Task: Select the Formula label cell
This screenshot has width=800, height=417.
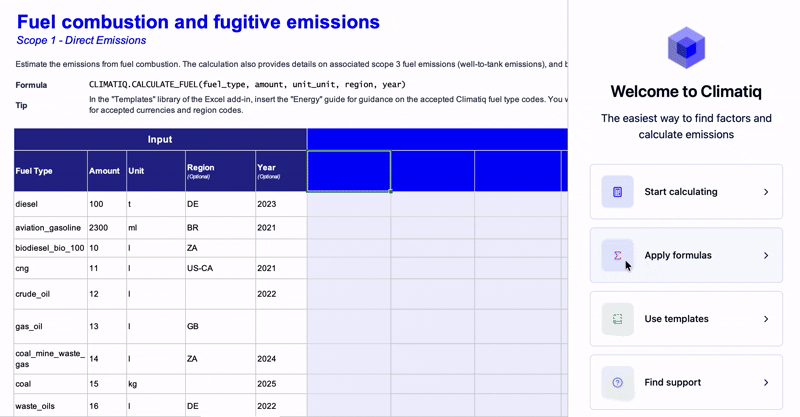Action: click(31, 85)
